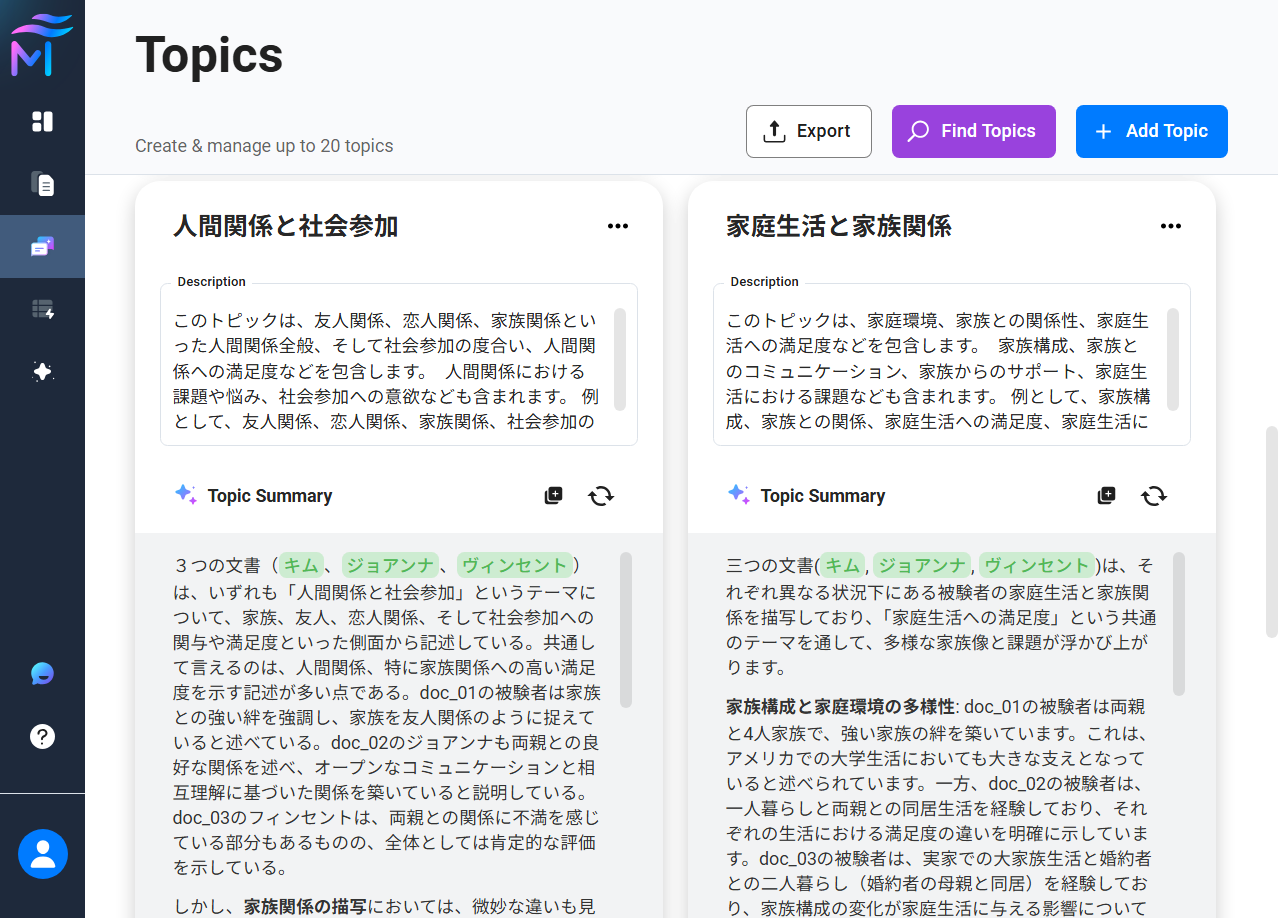Select the Topics chat icon in sidebar

pos(42,247)
